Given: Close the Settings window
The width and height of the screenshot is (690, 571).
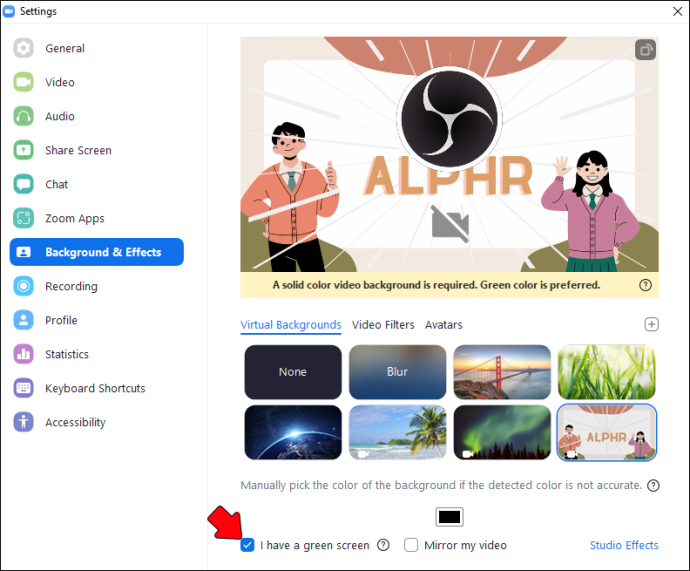Looking at the screenshot, I should (x=678, y=11).
